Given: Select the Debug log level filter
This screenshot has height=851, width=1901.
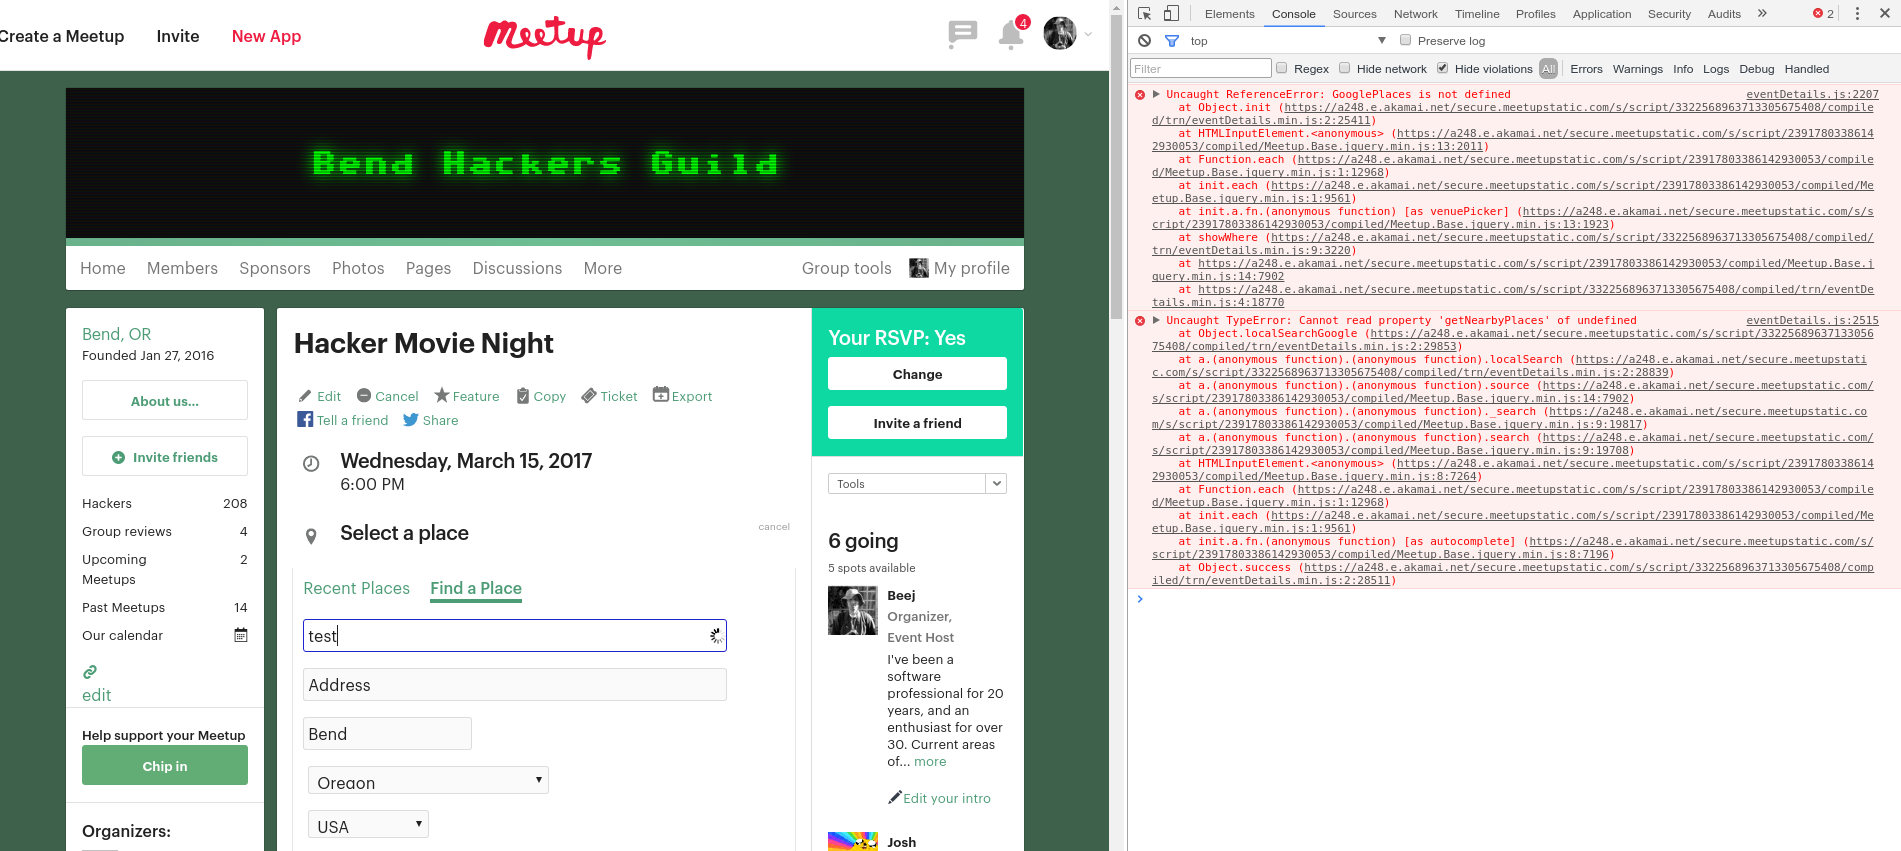Looking at the screenshot, I should (1756, 69).
